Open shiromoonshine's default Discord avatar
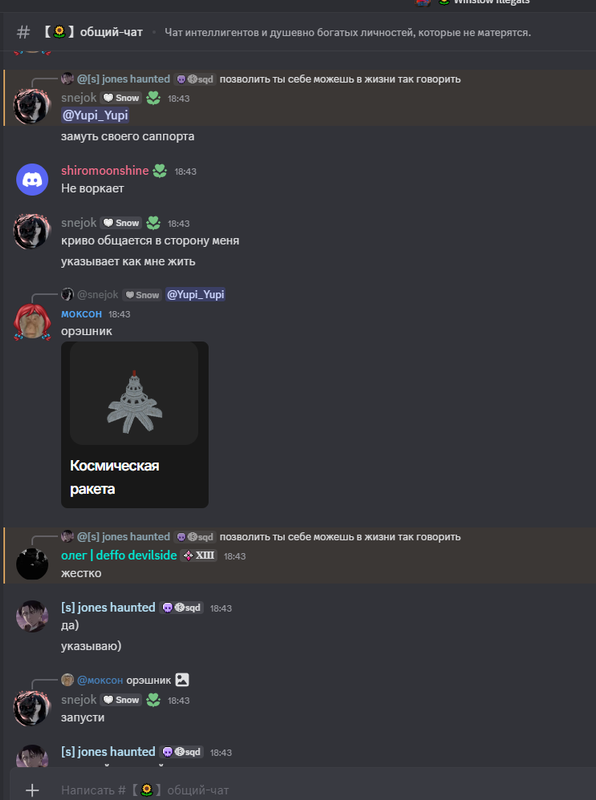 pos(32,180)
